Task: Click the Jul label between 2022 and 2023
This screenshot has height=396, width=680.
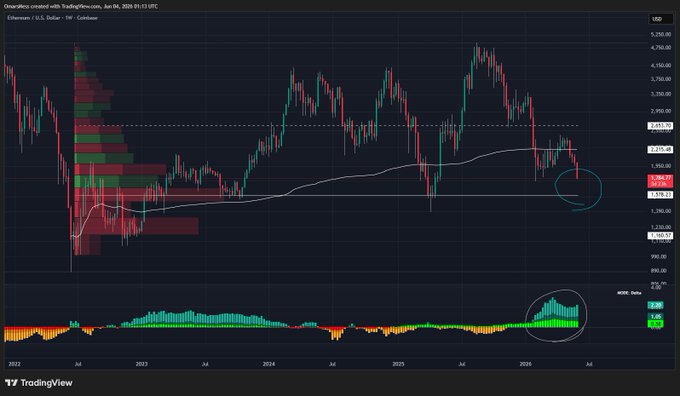Action: (78, 364)
